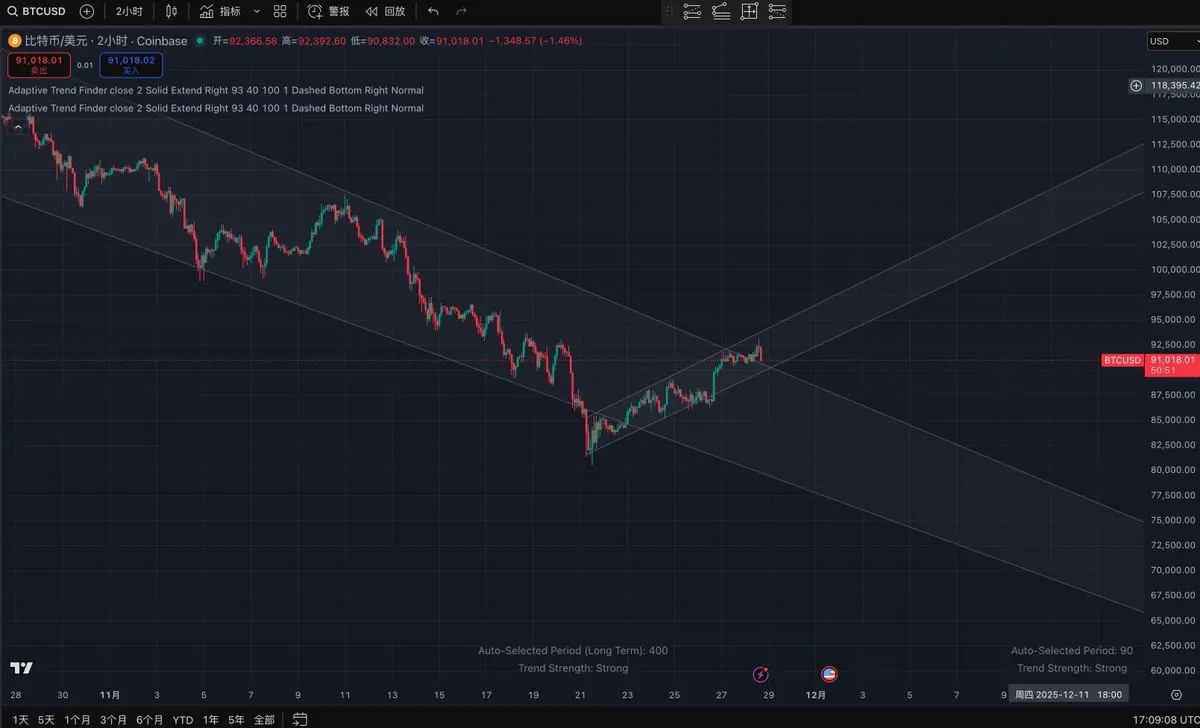Set the date range to 3个月
1200x728 pixels.
coord(114,719)
